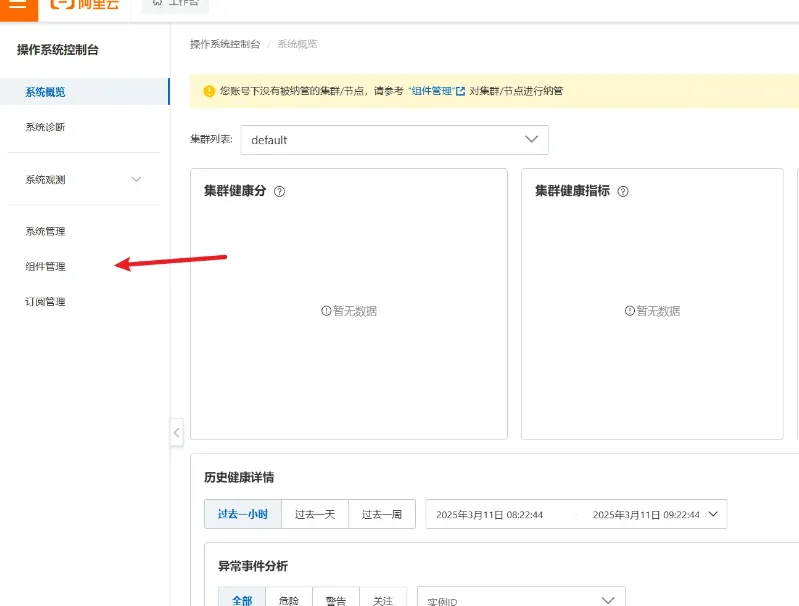Filter events by 关注

(x=383, y=599)
